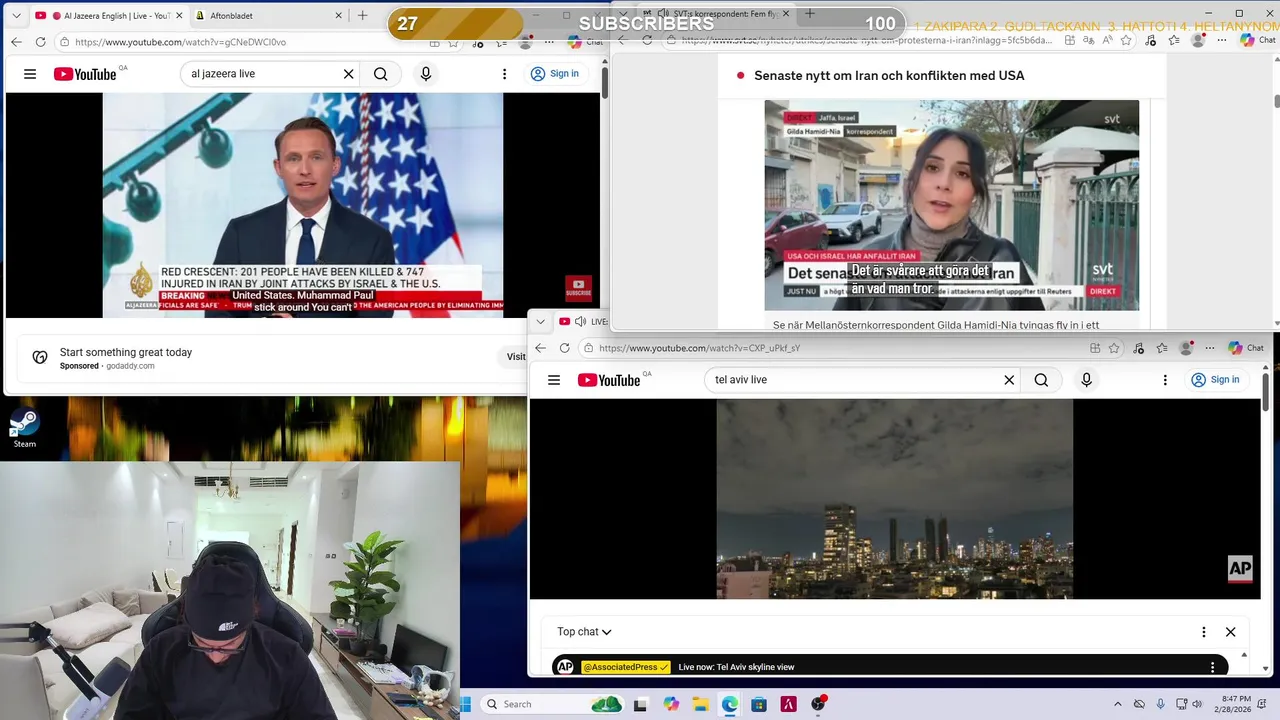Image resolution: width=1280 pixels, height=720 pixels.
Task: Go back in the Al Jazeera browser window
Action: 16,42
